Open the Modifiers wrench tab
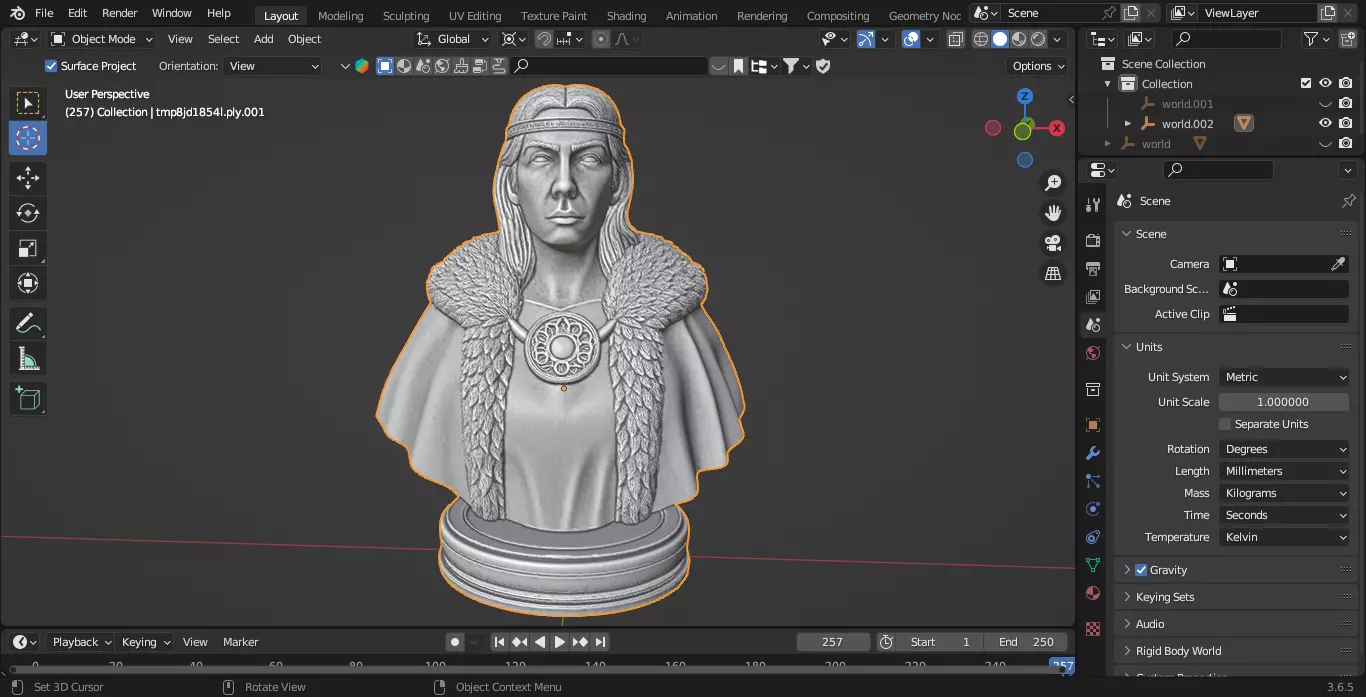 pos(1093,453)
